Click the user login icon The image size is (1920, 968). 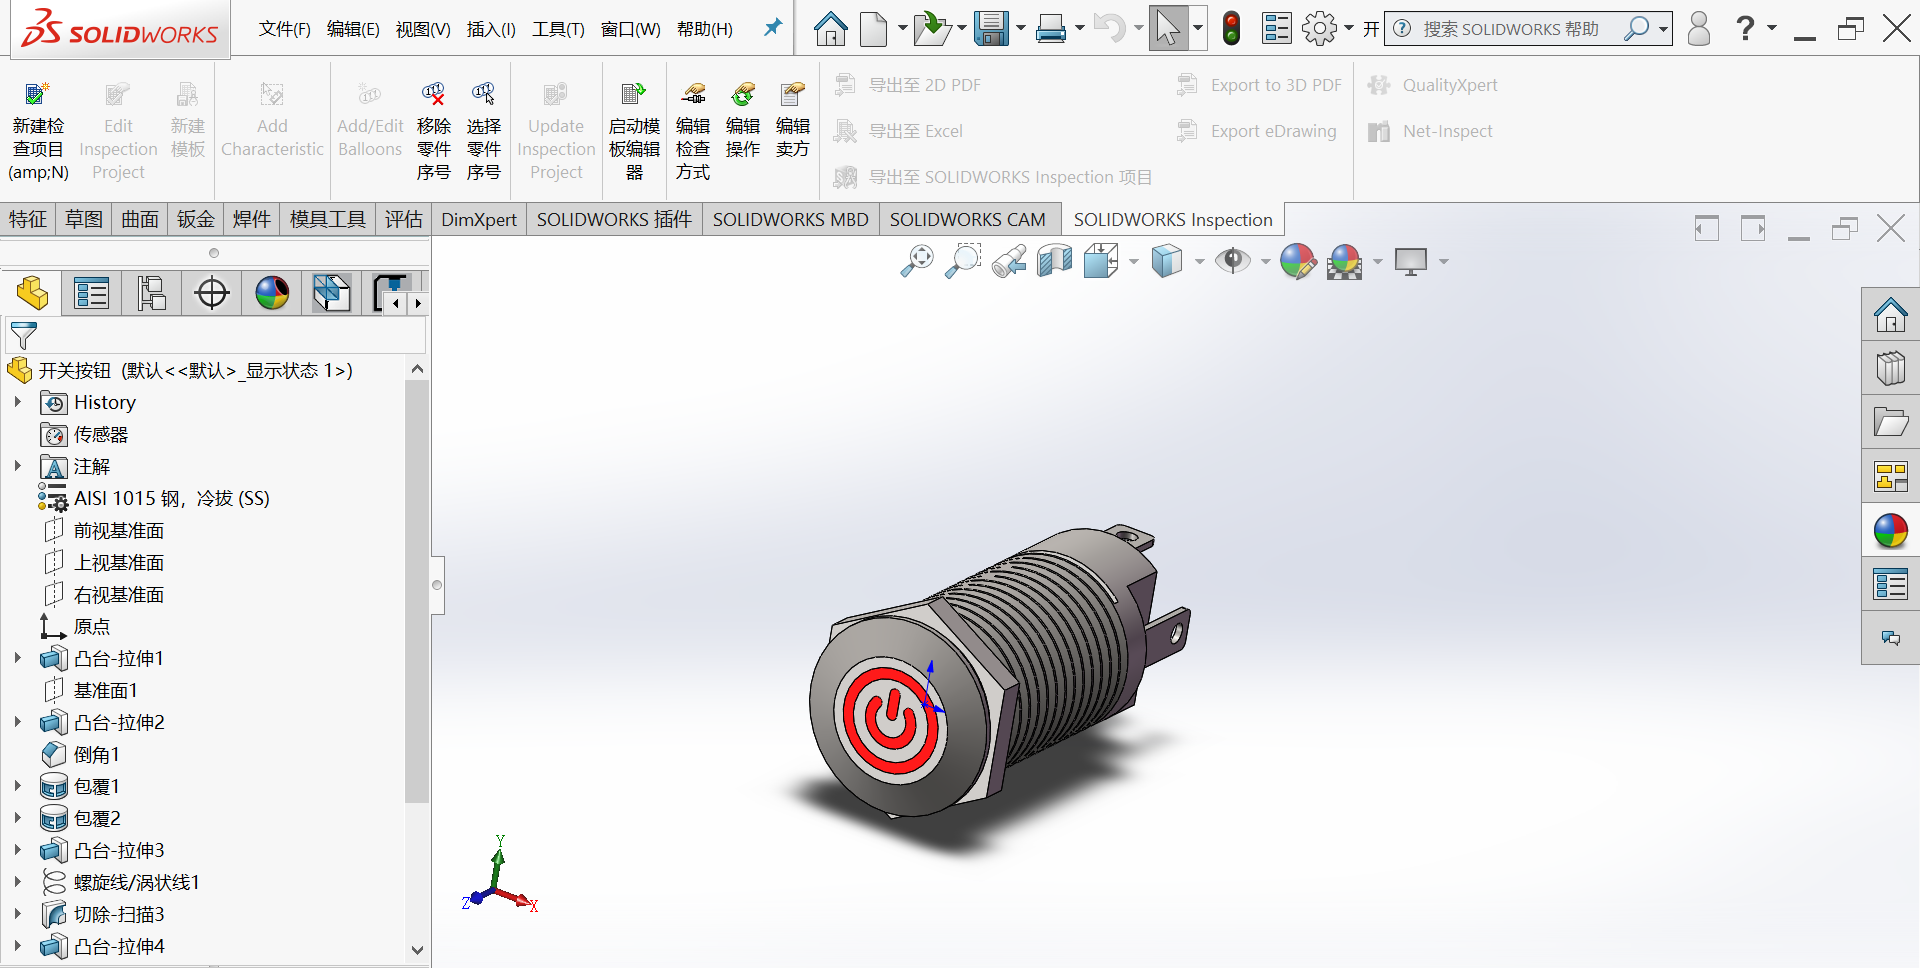[x=1698, y=29]
